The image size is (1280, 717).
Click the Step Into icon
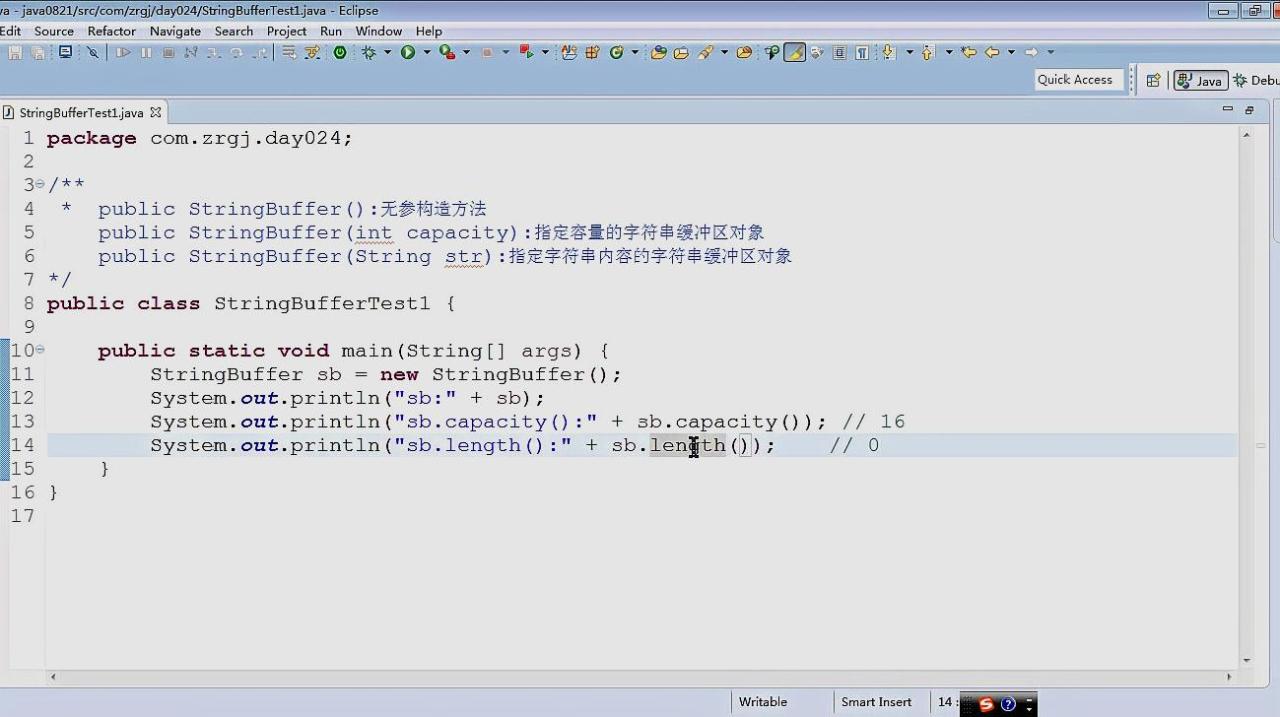point(213,52)
